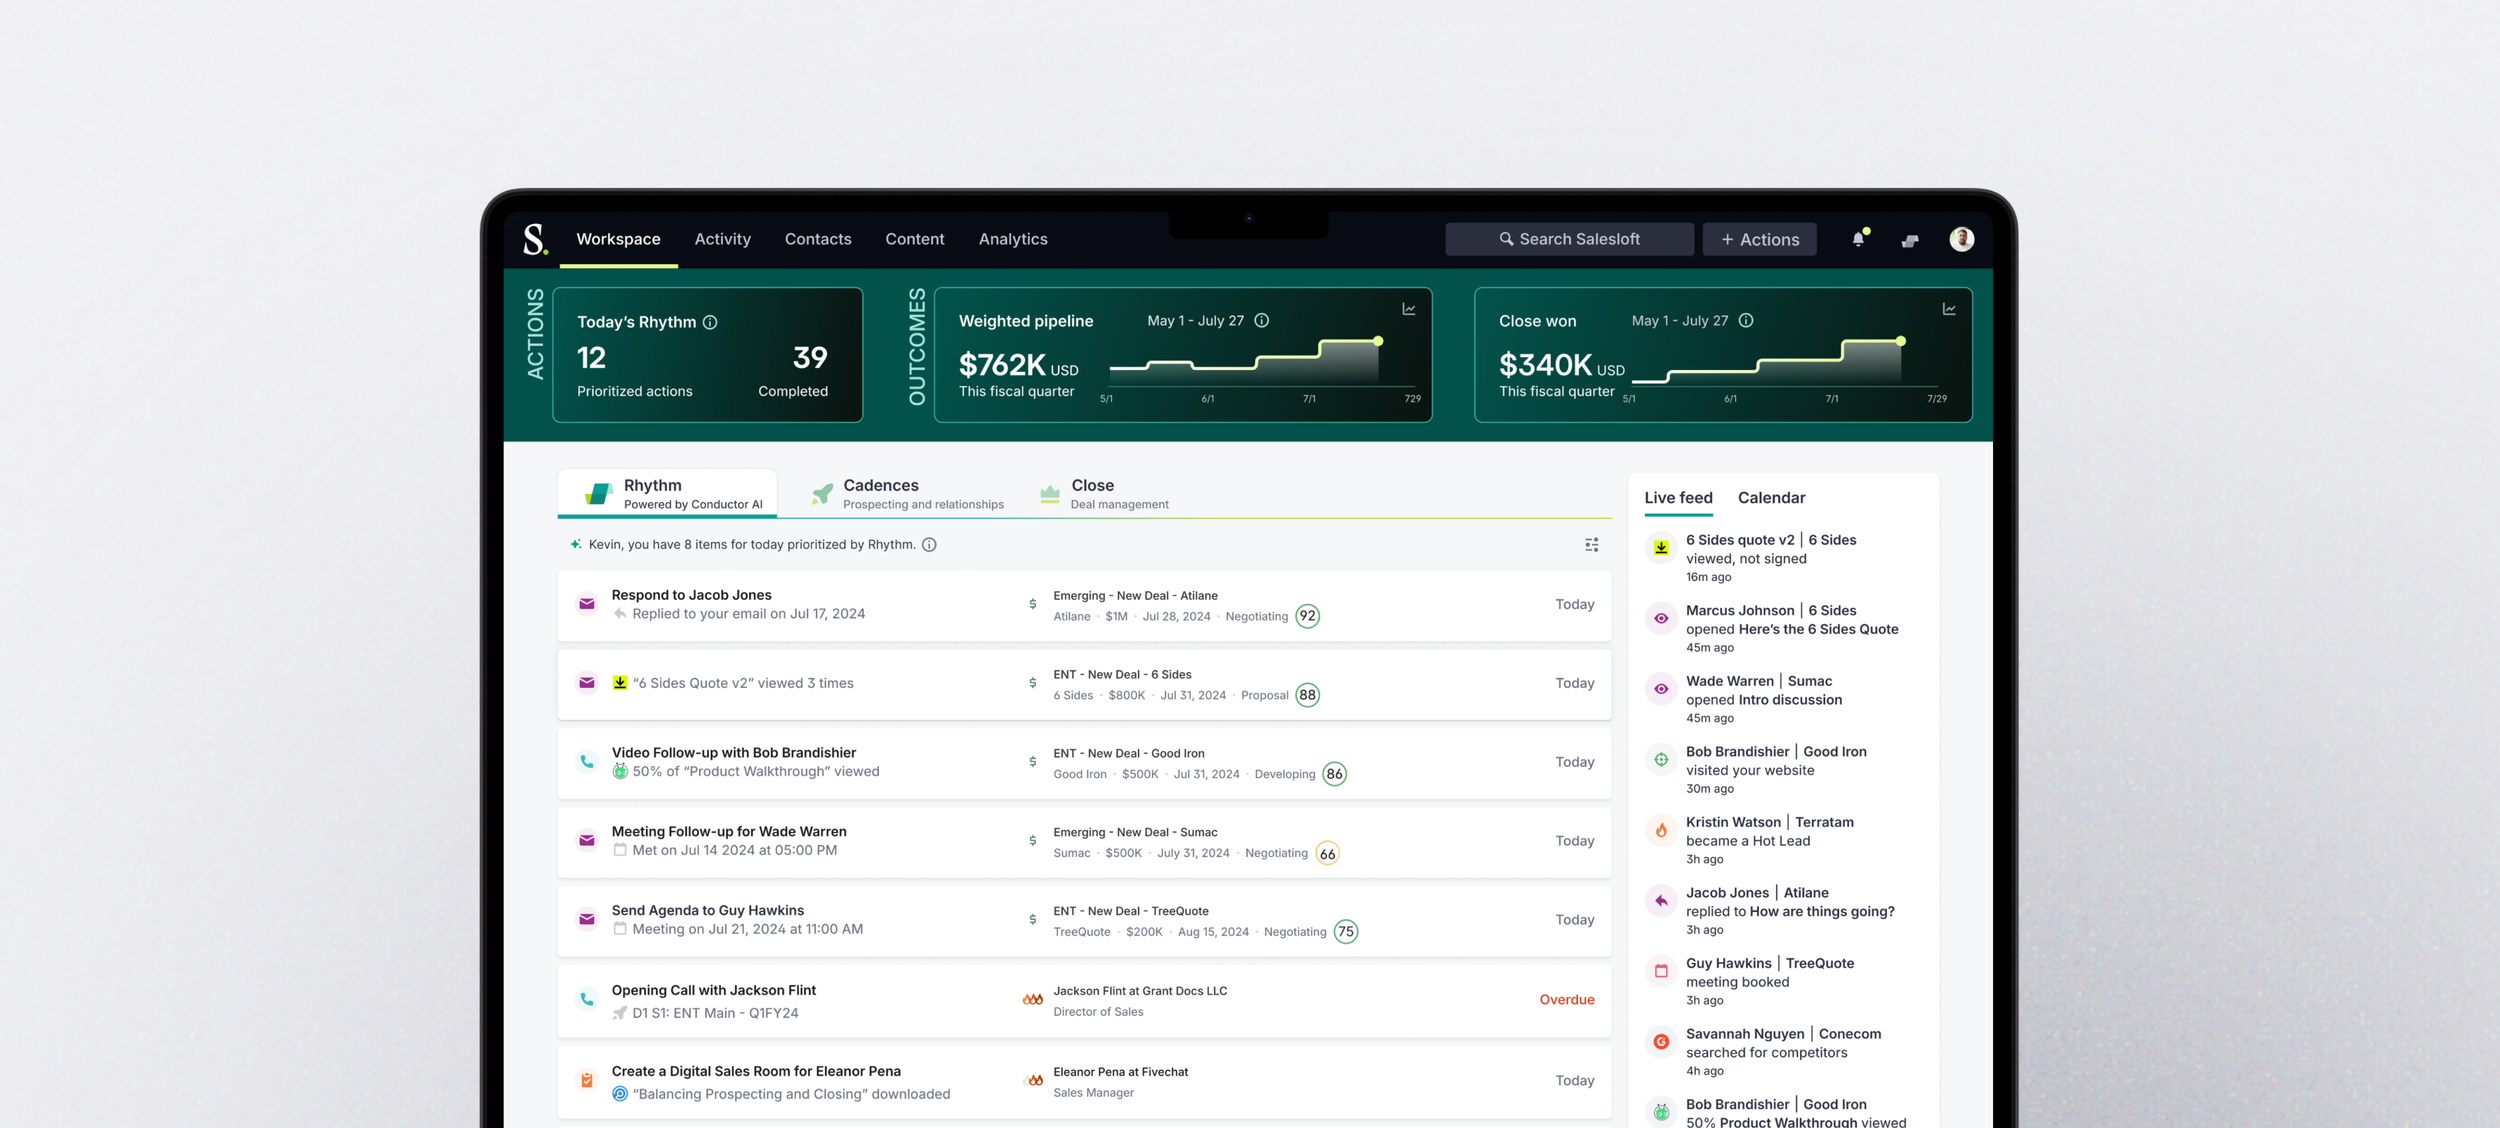Image resolution: width=2500 pixels, height=1128 pixels.
Task: Click the info icon beside Rhythm message
Action: click(929, 545)
